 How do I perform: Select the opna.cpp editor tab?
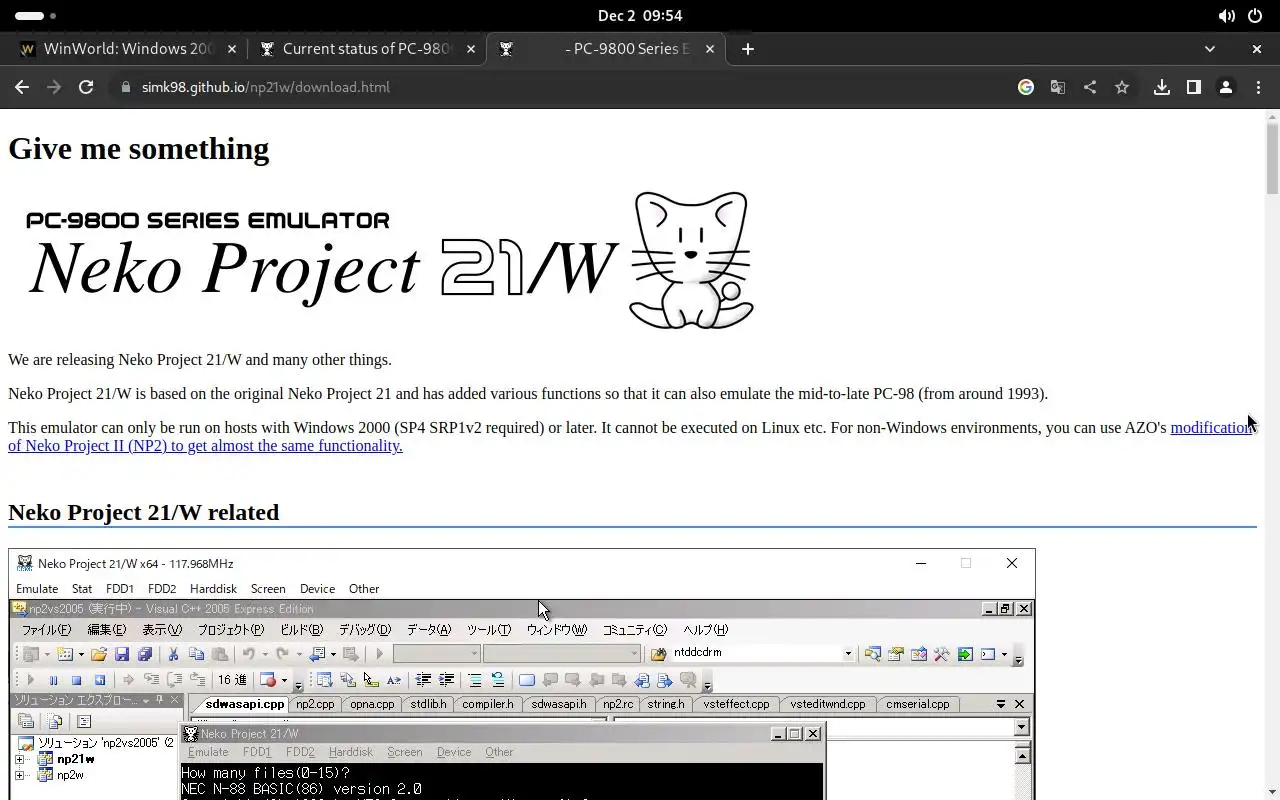pos(372,704)
